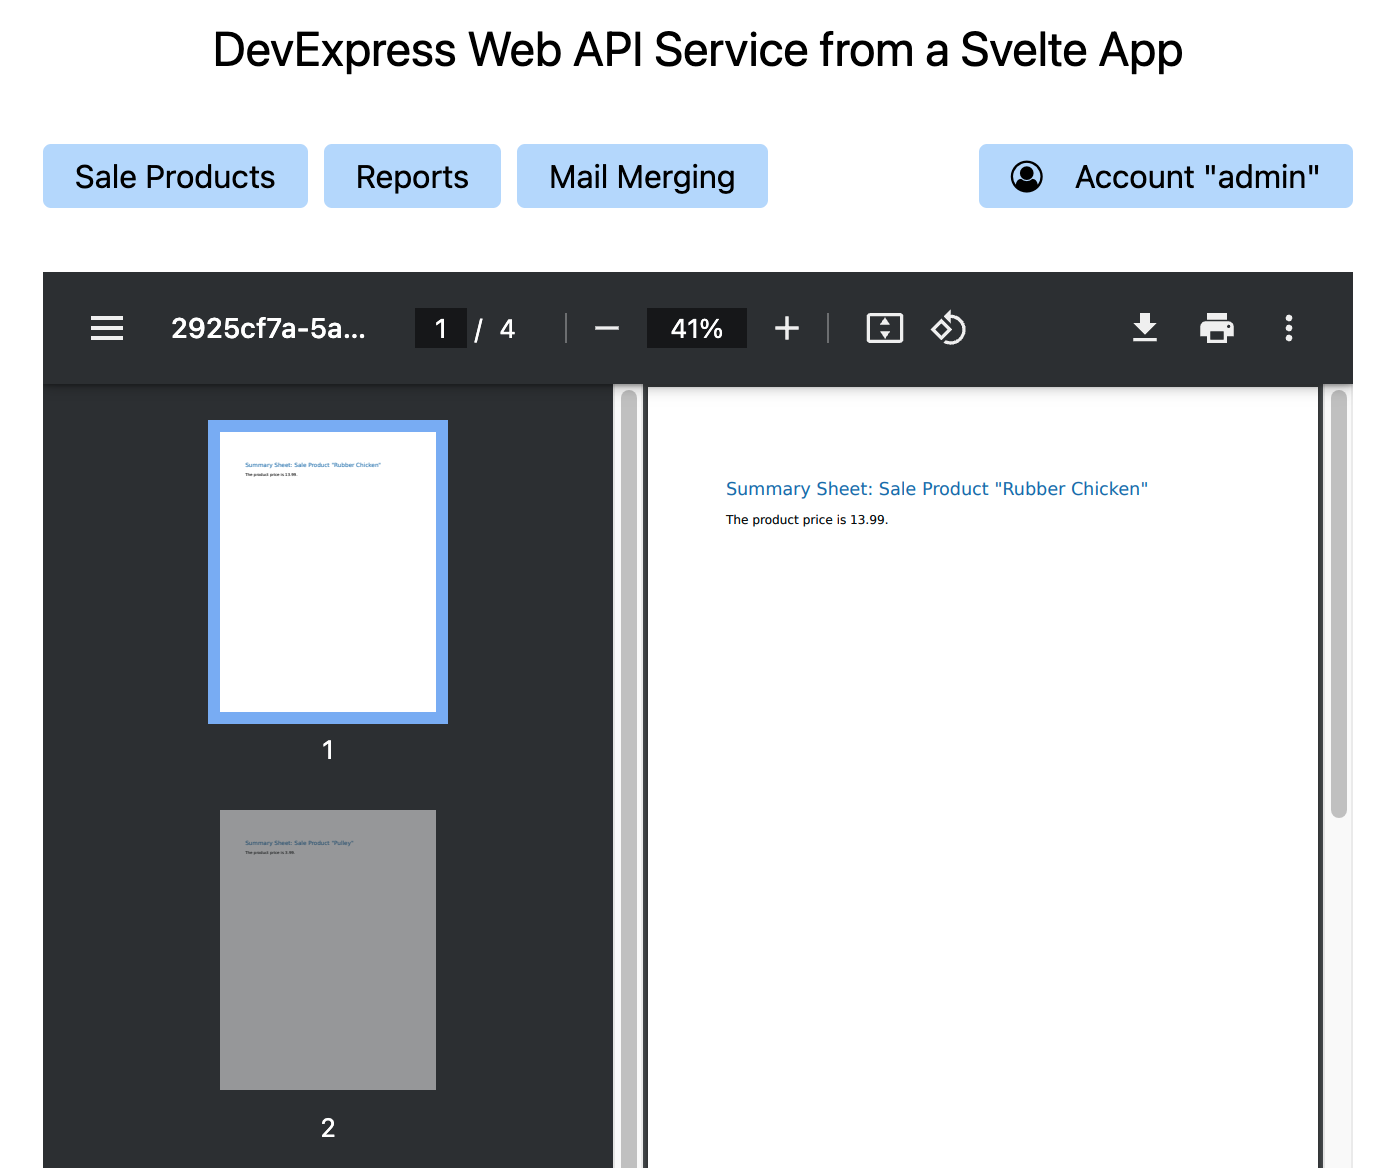Click "Summary Sheet: Sale Product "Rubber Chicken"" heading

tap(937, 489)
